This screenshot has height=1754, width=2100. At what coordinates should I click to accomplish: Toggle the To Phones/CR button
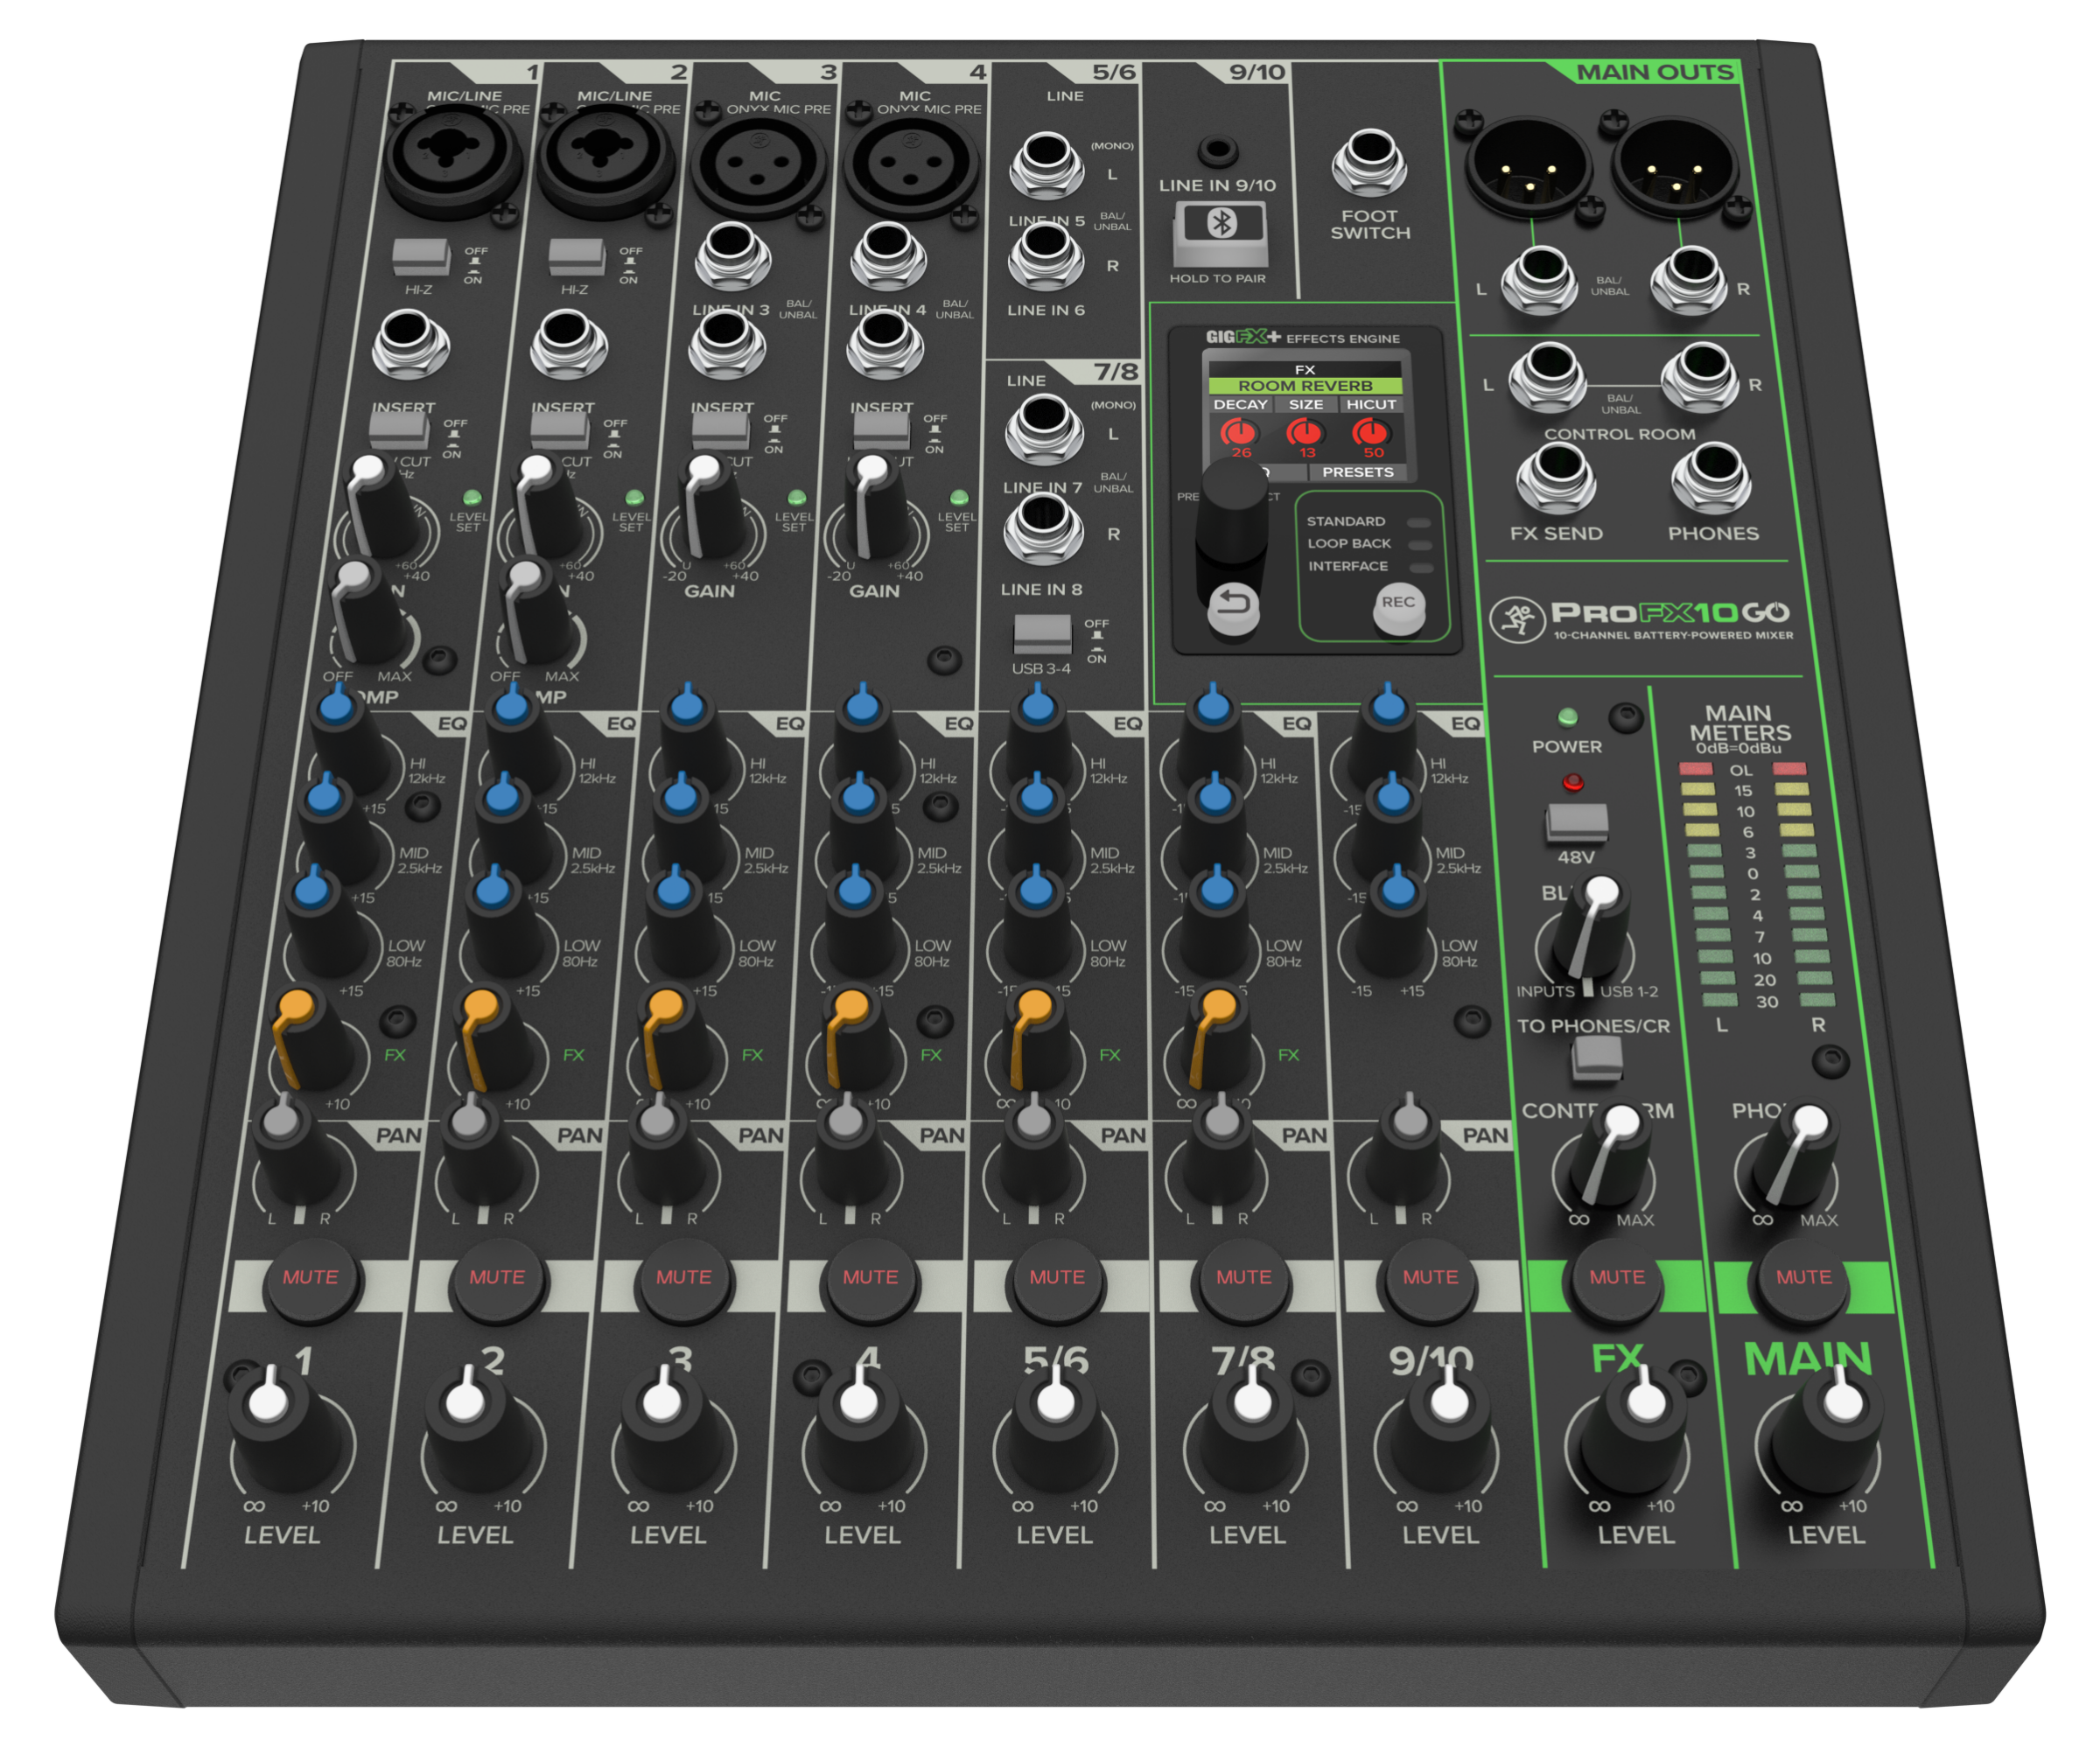click(1596, 1058)
